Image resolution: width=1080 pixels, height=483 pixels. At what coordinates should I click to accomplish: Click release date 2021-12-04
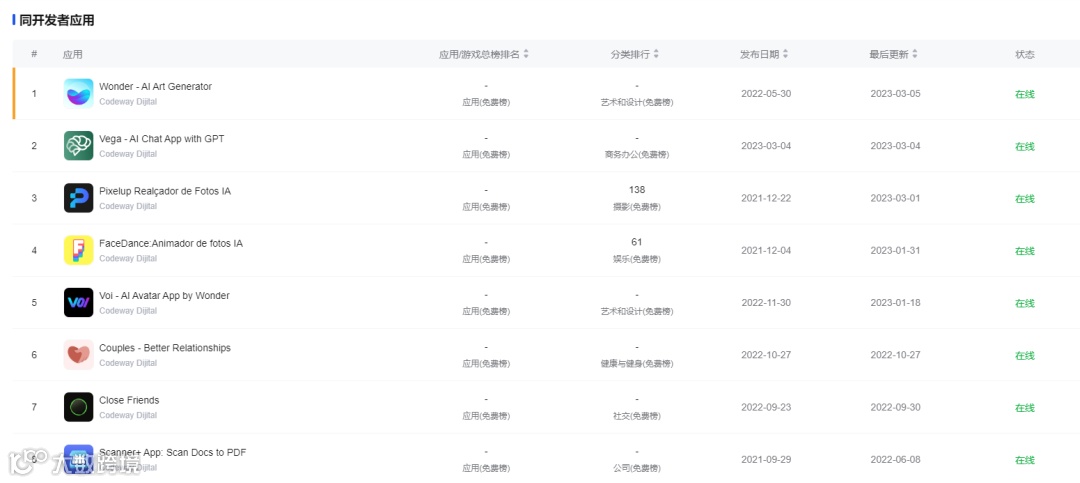tap(766, 251)
